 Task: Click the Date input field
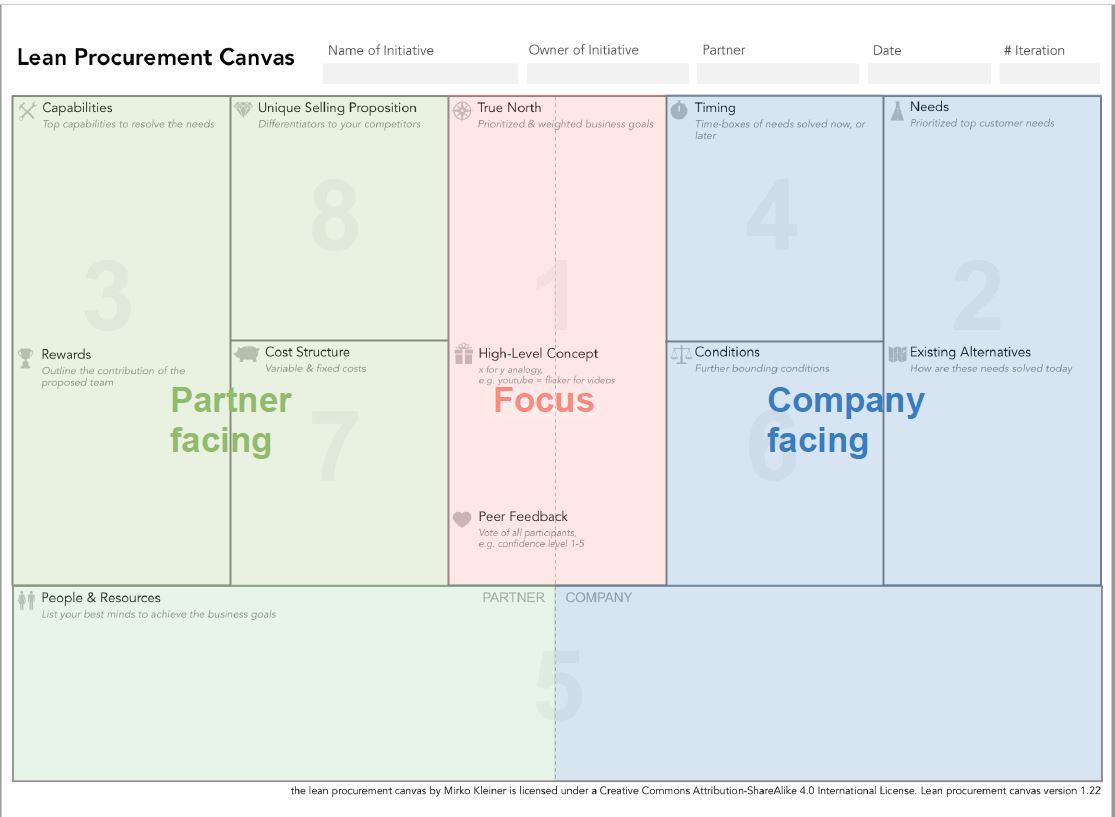pos(929,74)
